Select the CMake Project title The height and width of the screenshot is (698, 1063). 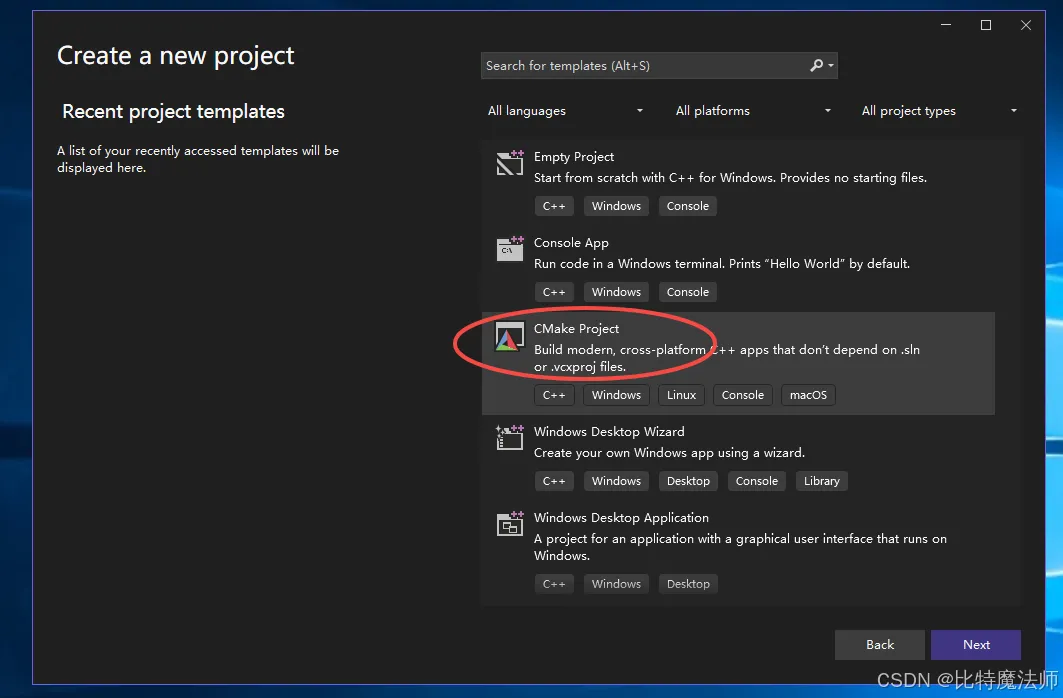coord(576,329)
